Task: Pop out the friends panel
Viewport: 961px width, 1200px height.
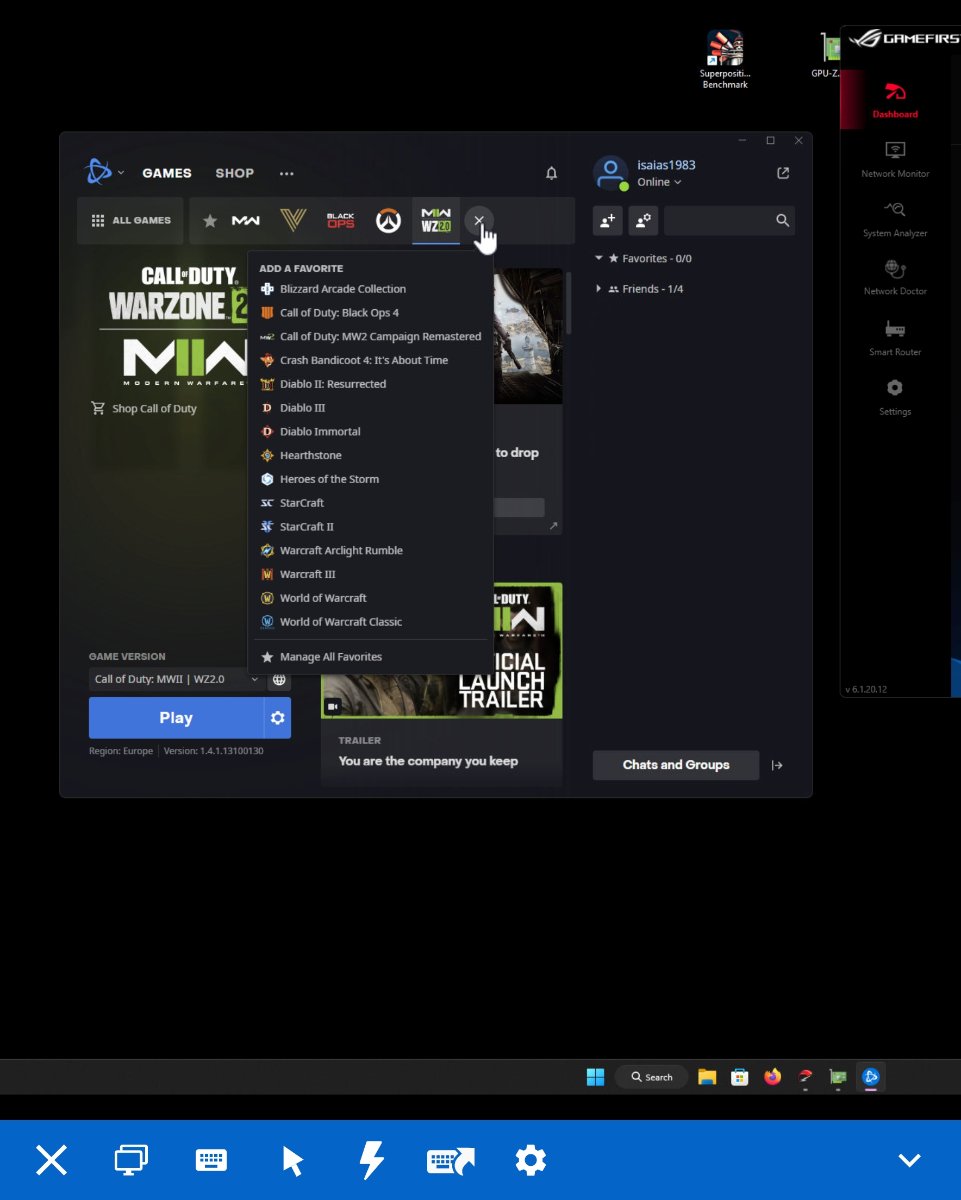Action: pyautogui.click(x=783, y=173)
